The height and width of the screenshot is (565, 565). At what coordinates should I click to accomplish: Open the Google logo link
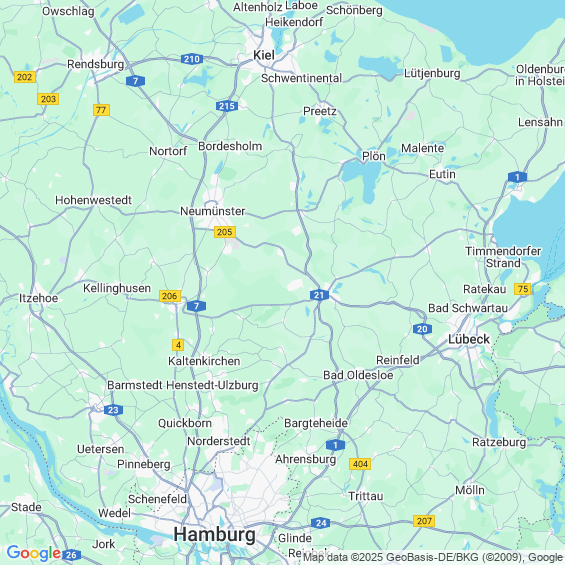coord(34,553)
